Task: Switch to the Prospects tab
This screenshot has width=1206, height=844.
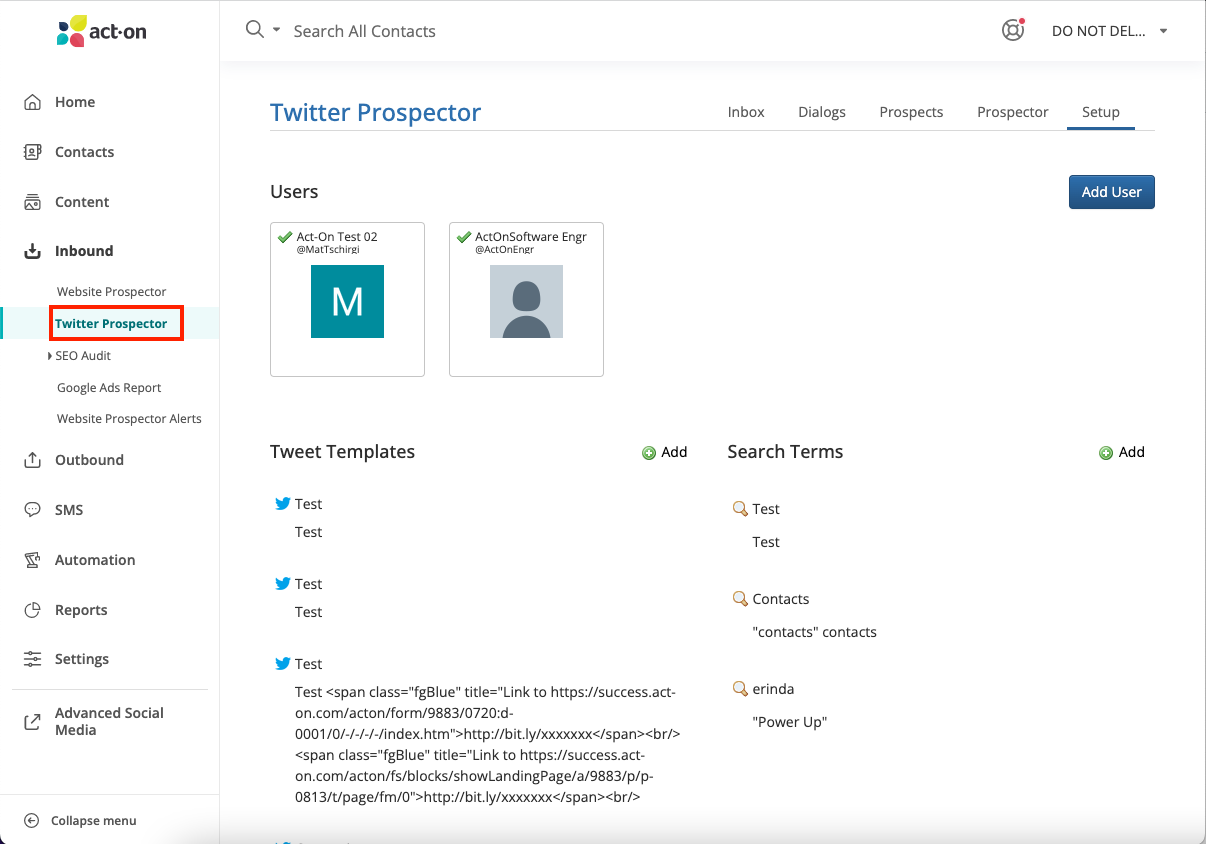Action: click(x=911, y=112)
